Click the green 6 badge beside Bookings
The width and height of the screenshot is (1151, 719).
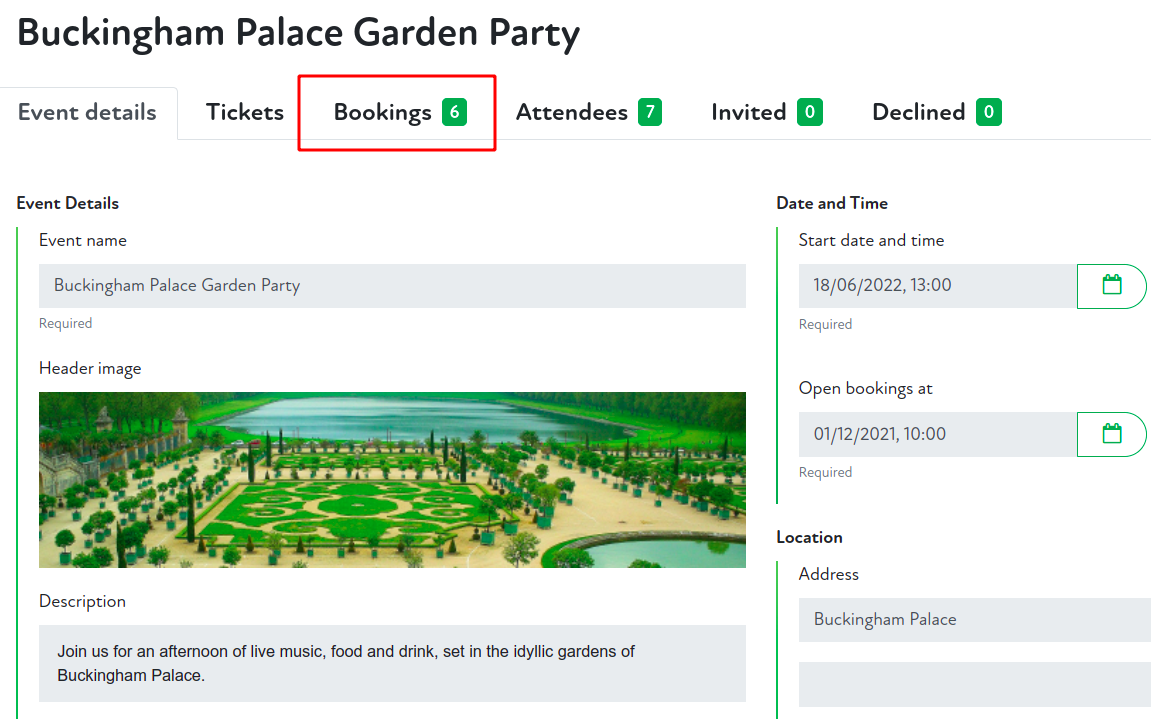click(x=454, y=112)
